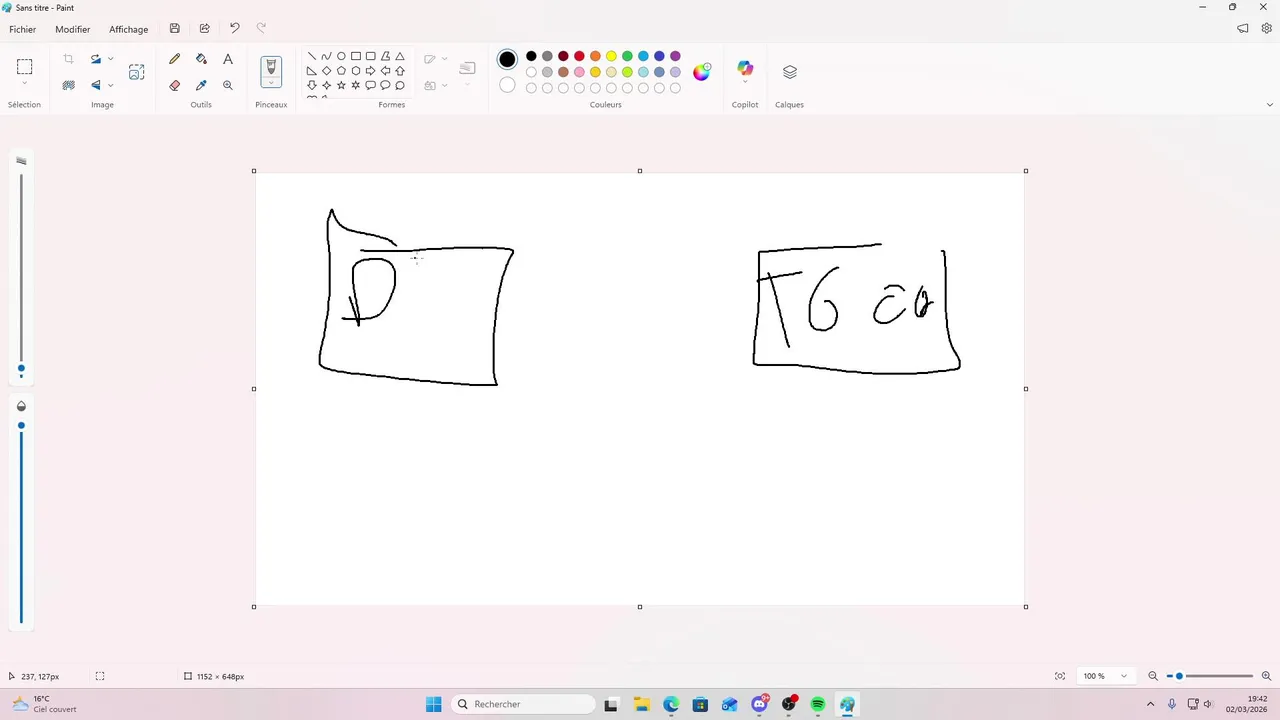Open the weather widget Ciel couvert
Image resolution: width=1280 pixels, height=720 pixels.
coord(44,704)
